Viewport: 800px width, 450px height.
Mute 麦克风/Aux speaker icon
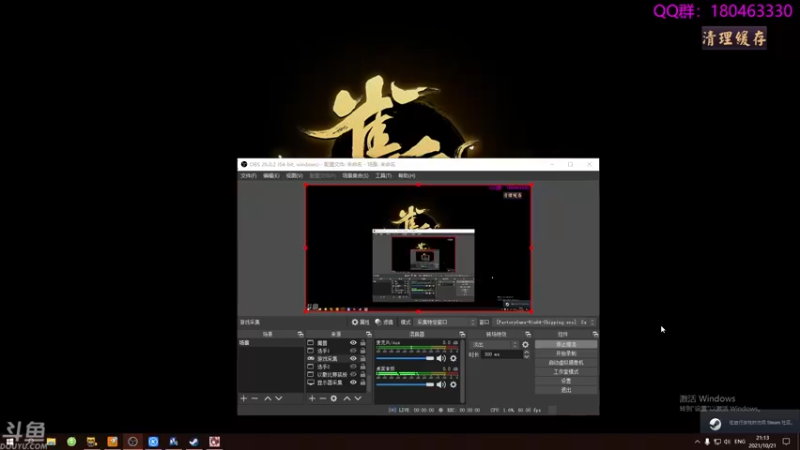tap(441, 358)
